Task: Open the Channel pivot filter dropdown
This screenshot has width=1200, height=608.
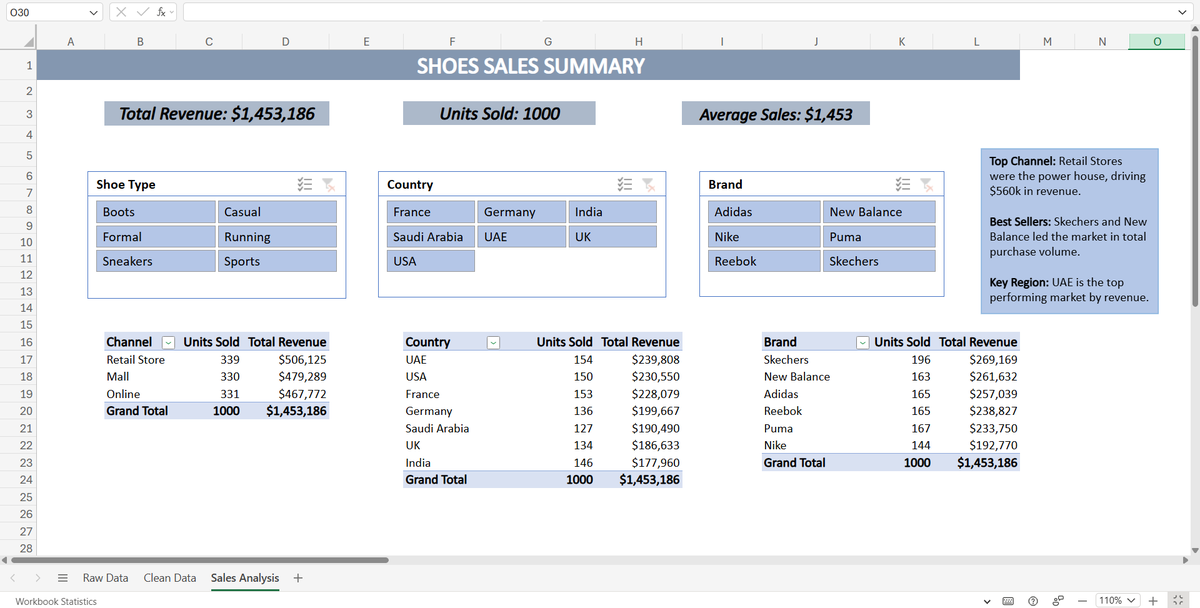Action: click(167, 342)
